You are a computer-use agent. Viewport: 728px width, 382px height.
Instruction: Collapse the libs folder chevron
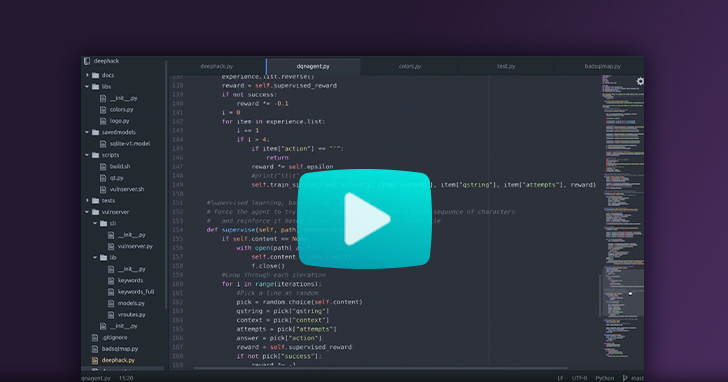pyautogui.click(x=87, y=86)
